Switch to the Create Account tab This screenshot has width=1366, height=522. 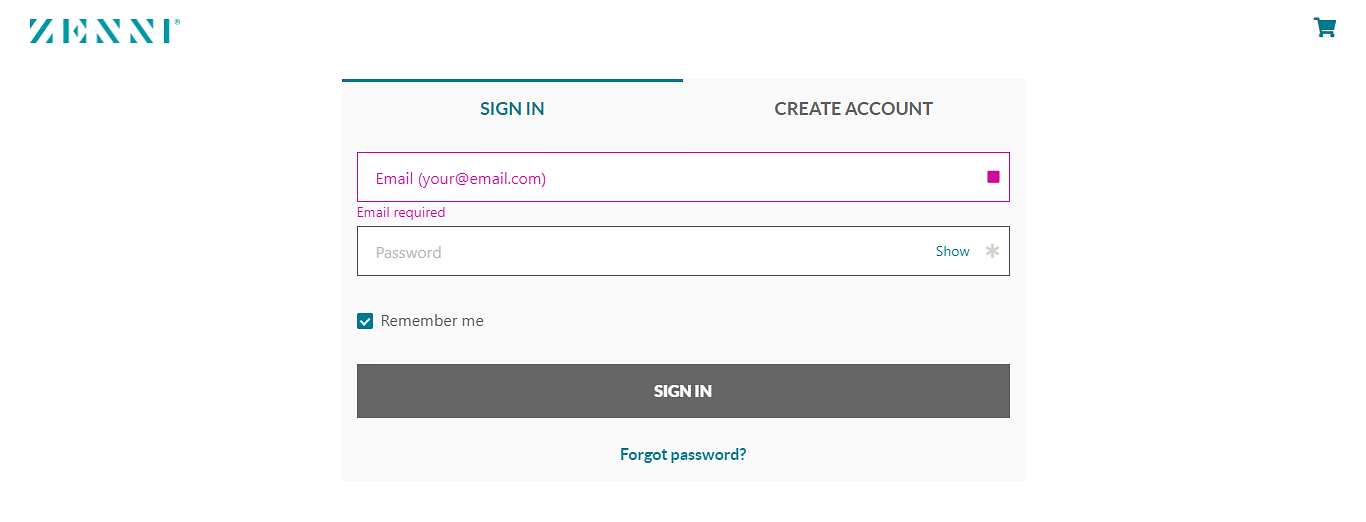pyautogui.click(x=853, y=109)
